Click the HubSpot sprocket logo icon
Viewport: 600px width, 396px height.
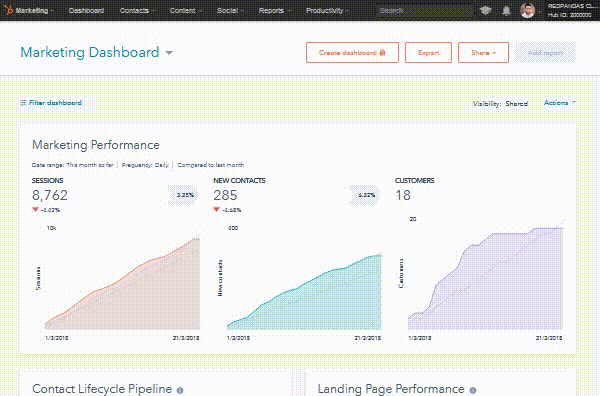8,10
